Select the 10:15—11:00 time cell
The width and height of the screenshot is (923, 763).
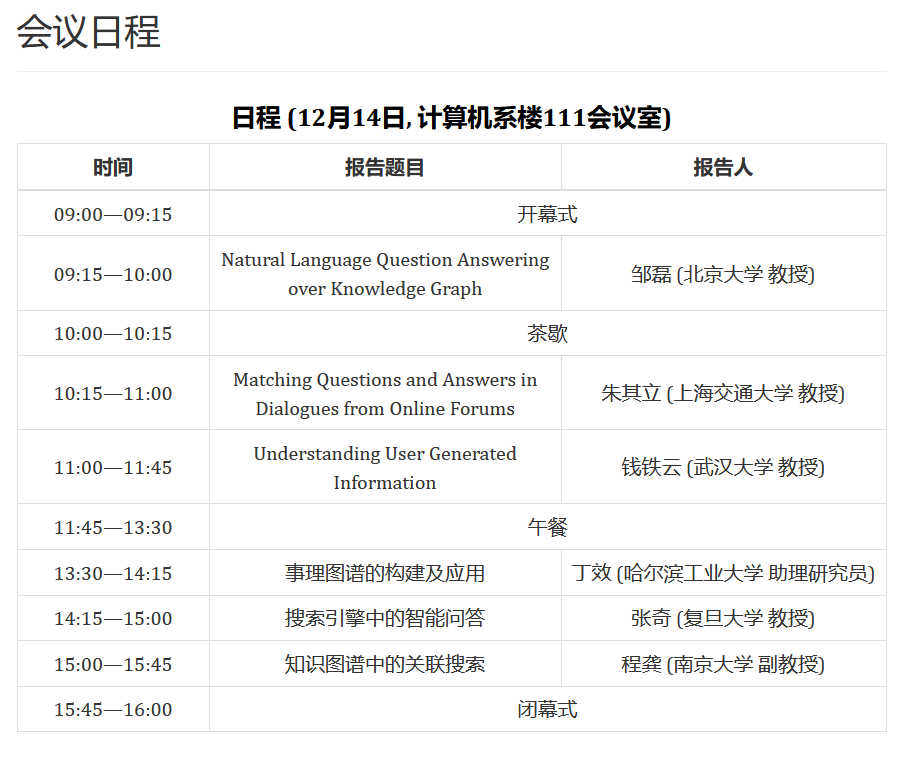(x=113, y=393)
